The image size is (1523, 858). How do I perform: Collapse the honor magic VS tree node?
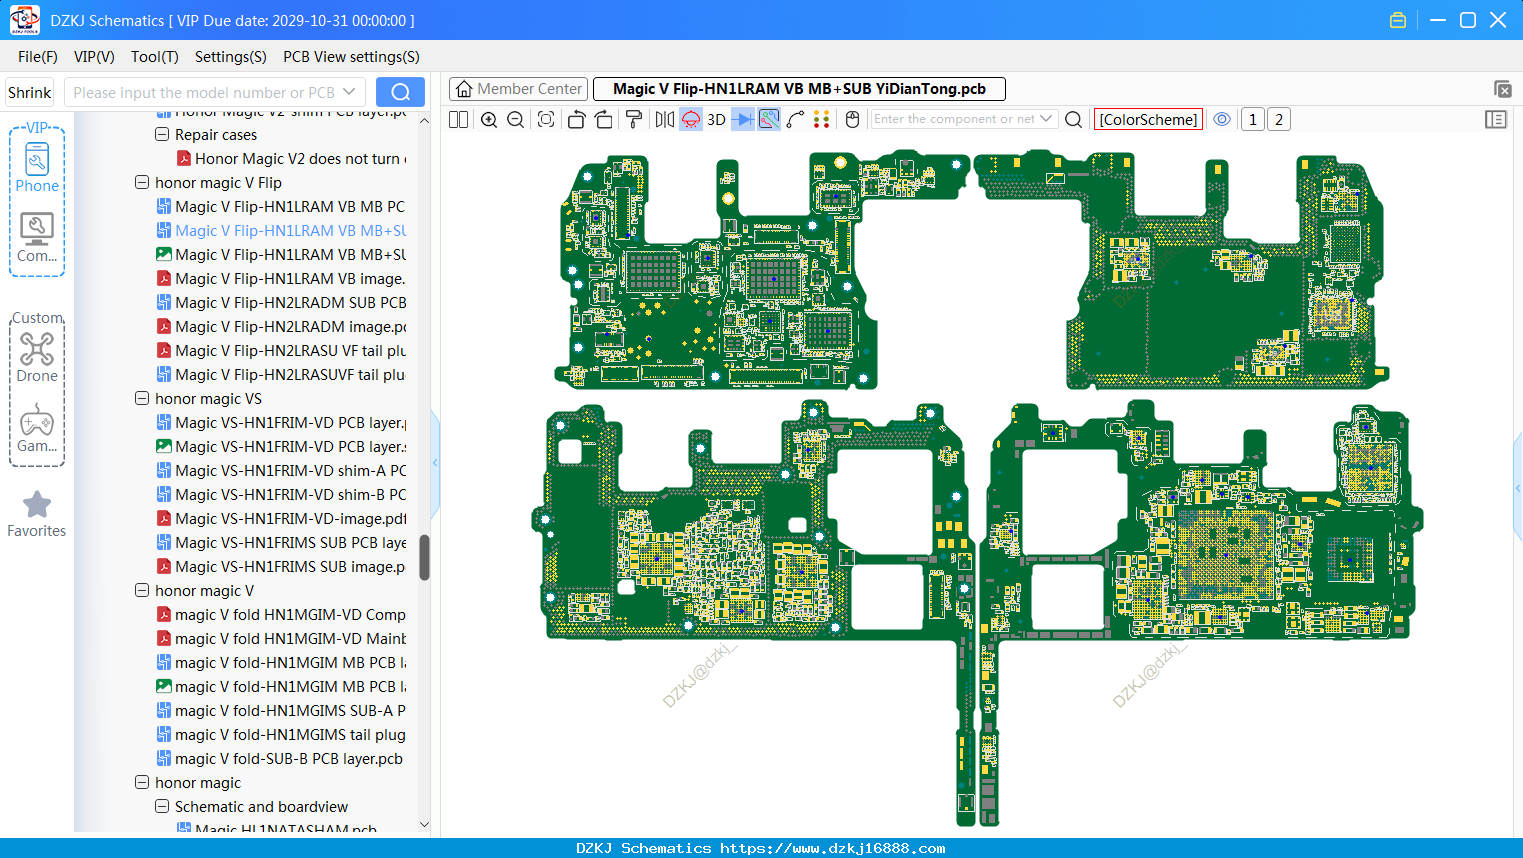pyautogui.click(x=142, y=399)
